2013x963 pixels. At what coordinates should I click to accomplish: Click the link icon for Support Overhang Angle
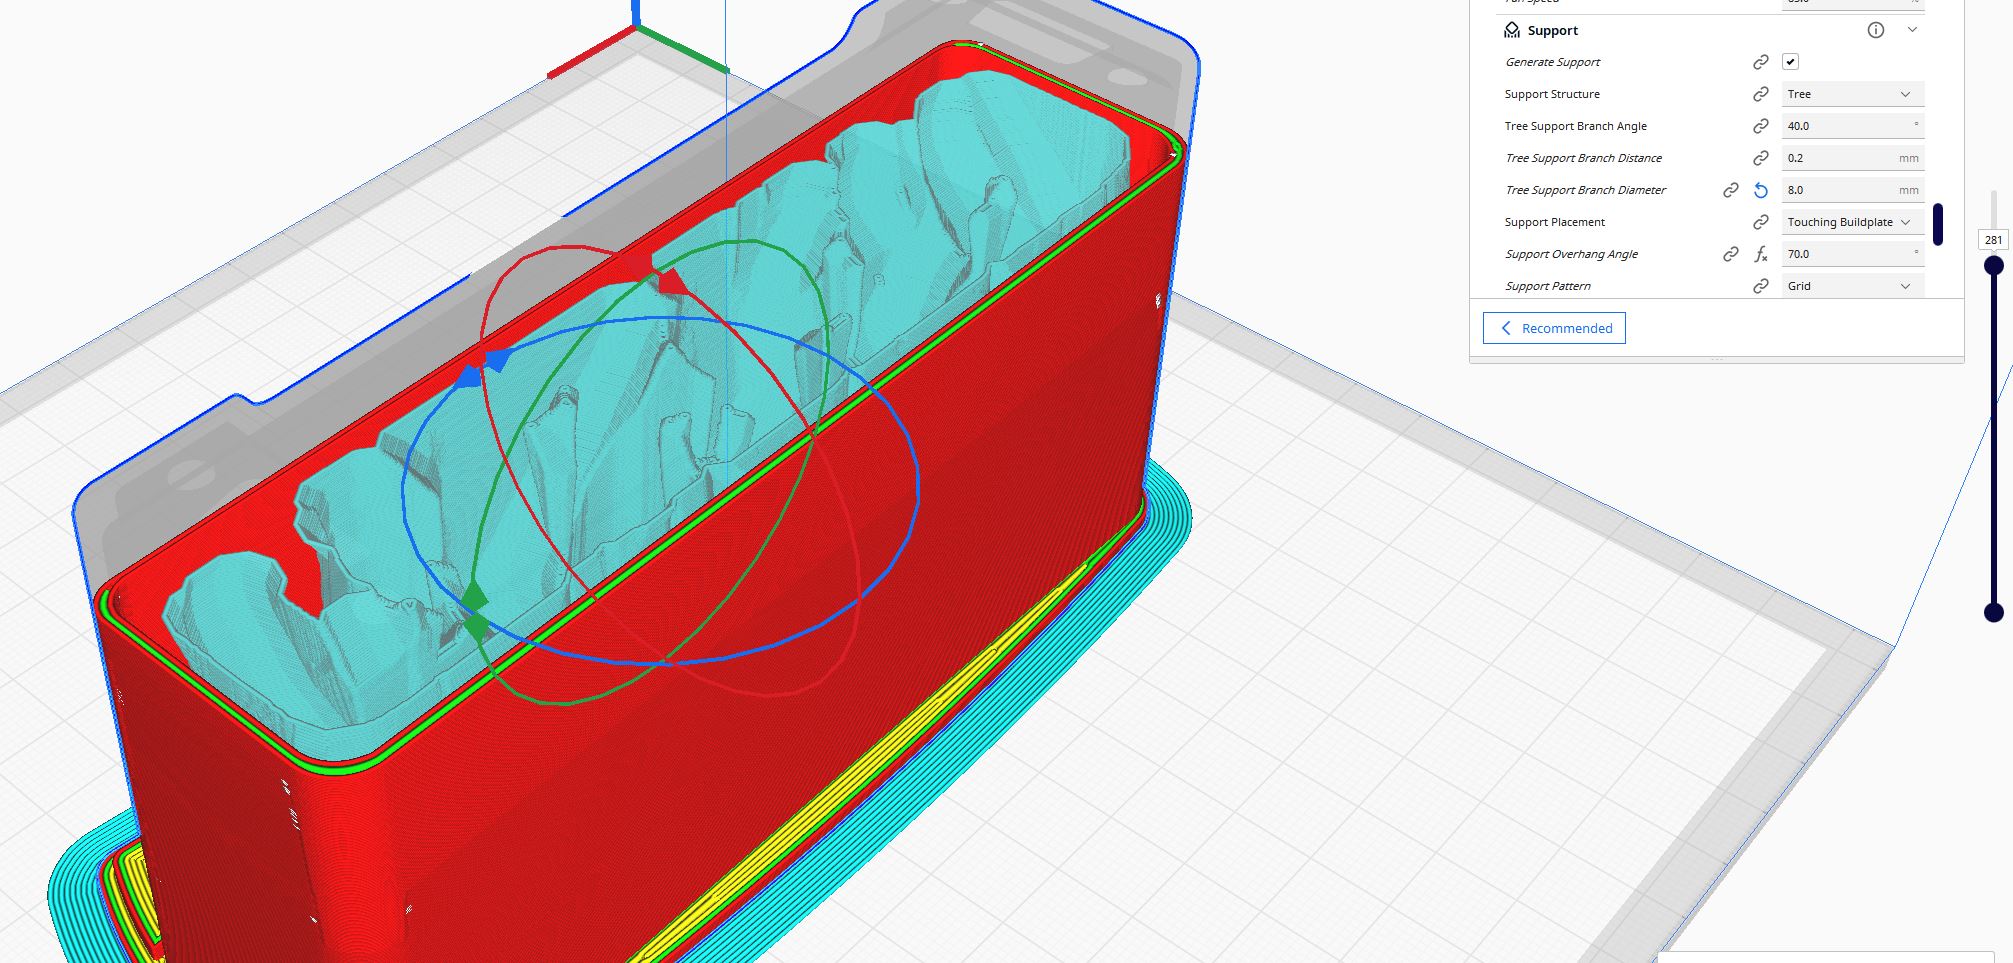point(1731,254)
